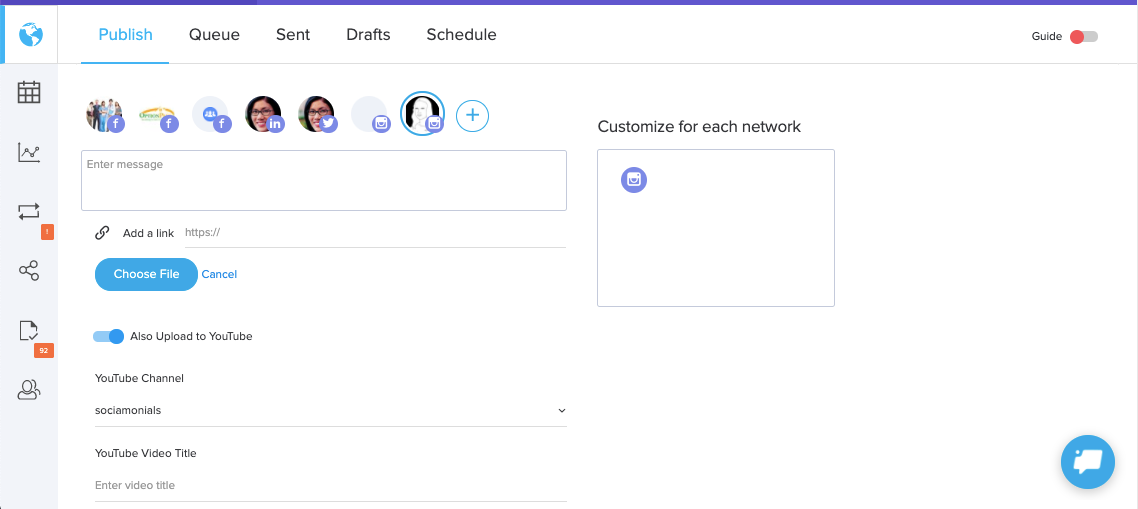Image resolution: width=1138 pixels, height=509 pixels.
Task: Click the globe logo icon
Action: 30,34
